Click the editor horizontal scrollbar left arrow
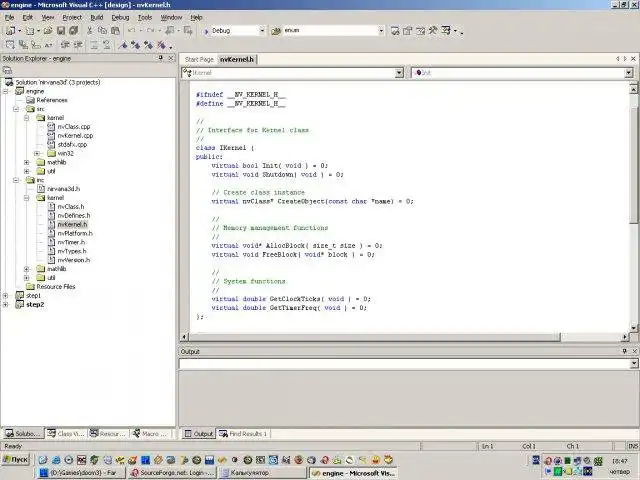This screenshot has width=640, height=480. [x=184, y=337]
